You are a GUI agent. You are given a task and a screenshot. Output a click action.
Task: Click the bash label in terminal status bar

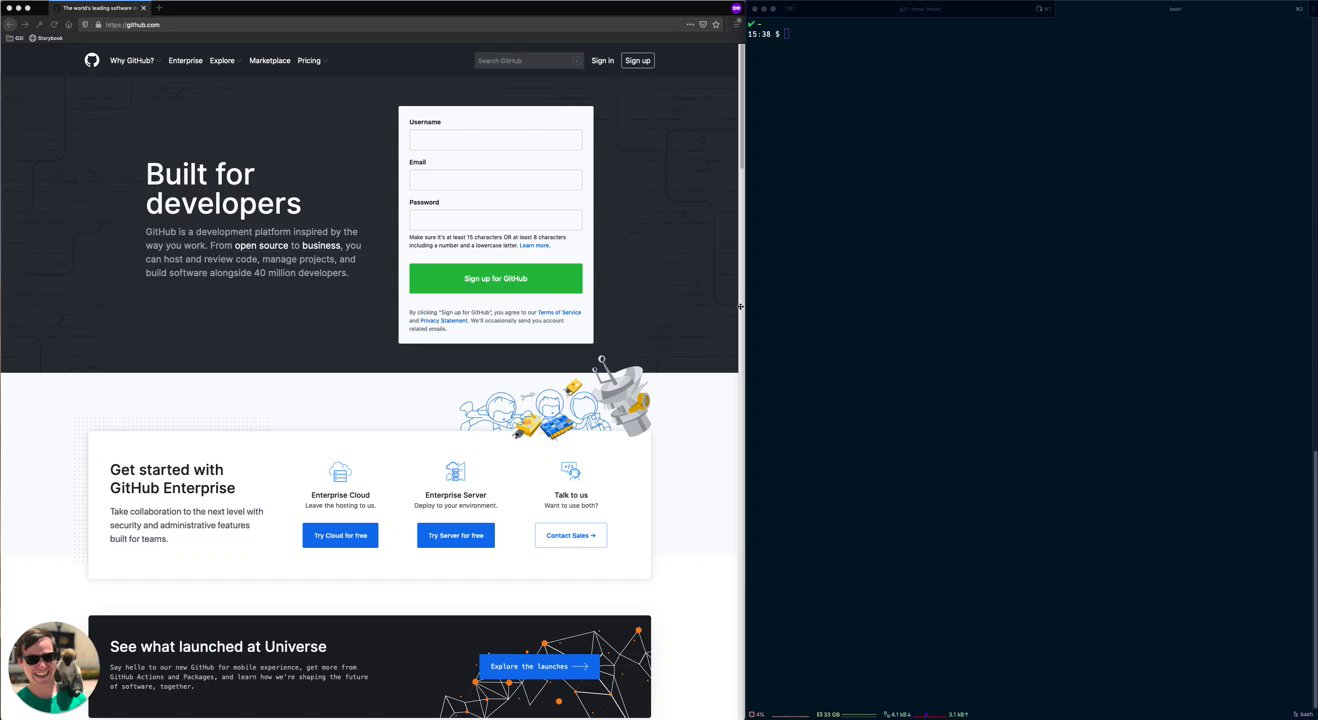pyautogui.click(x=1303, y=714)
